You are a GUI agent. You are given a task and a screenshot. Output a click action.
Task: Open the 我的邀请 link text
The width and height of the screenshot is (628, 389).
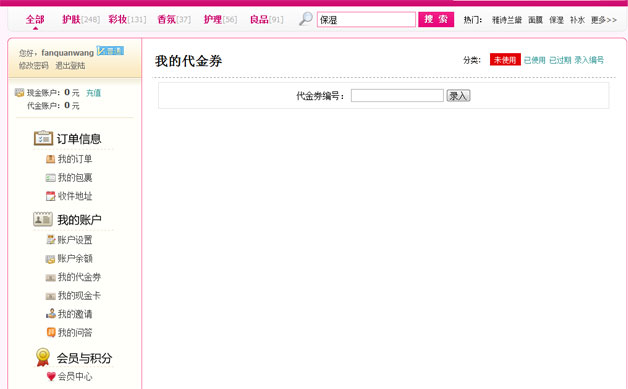point(75,314)
